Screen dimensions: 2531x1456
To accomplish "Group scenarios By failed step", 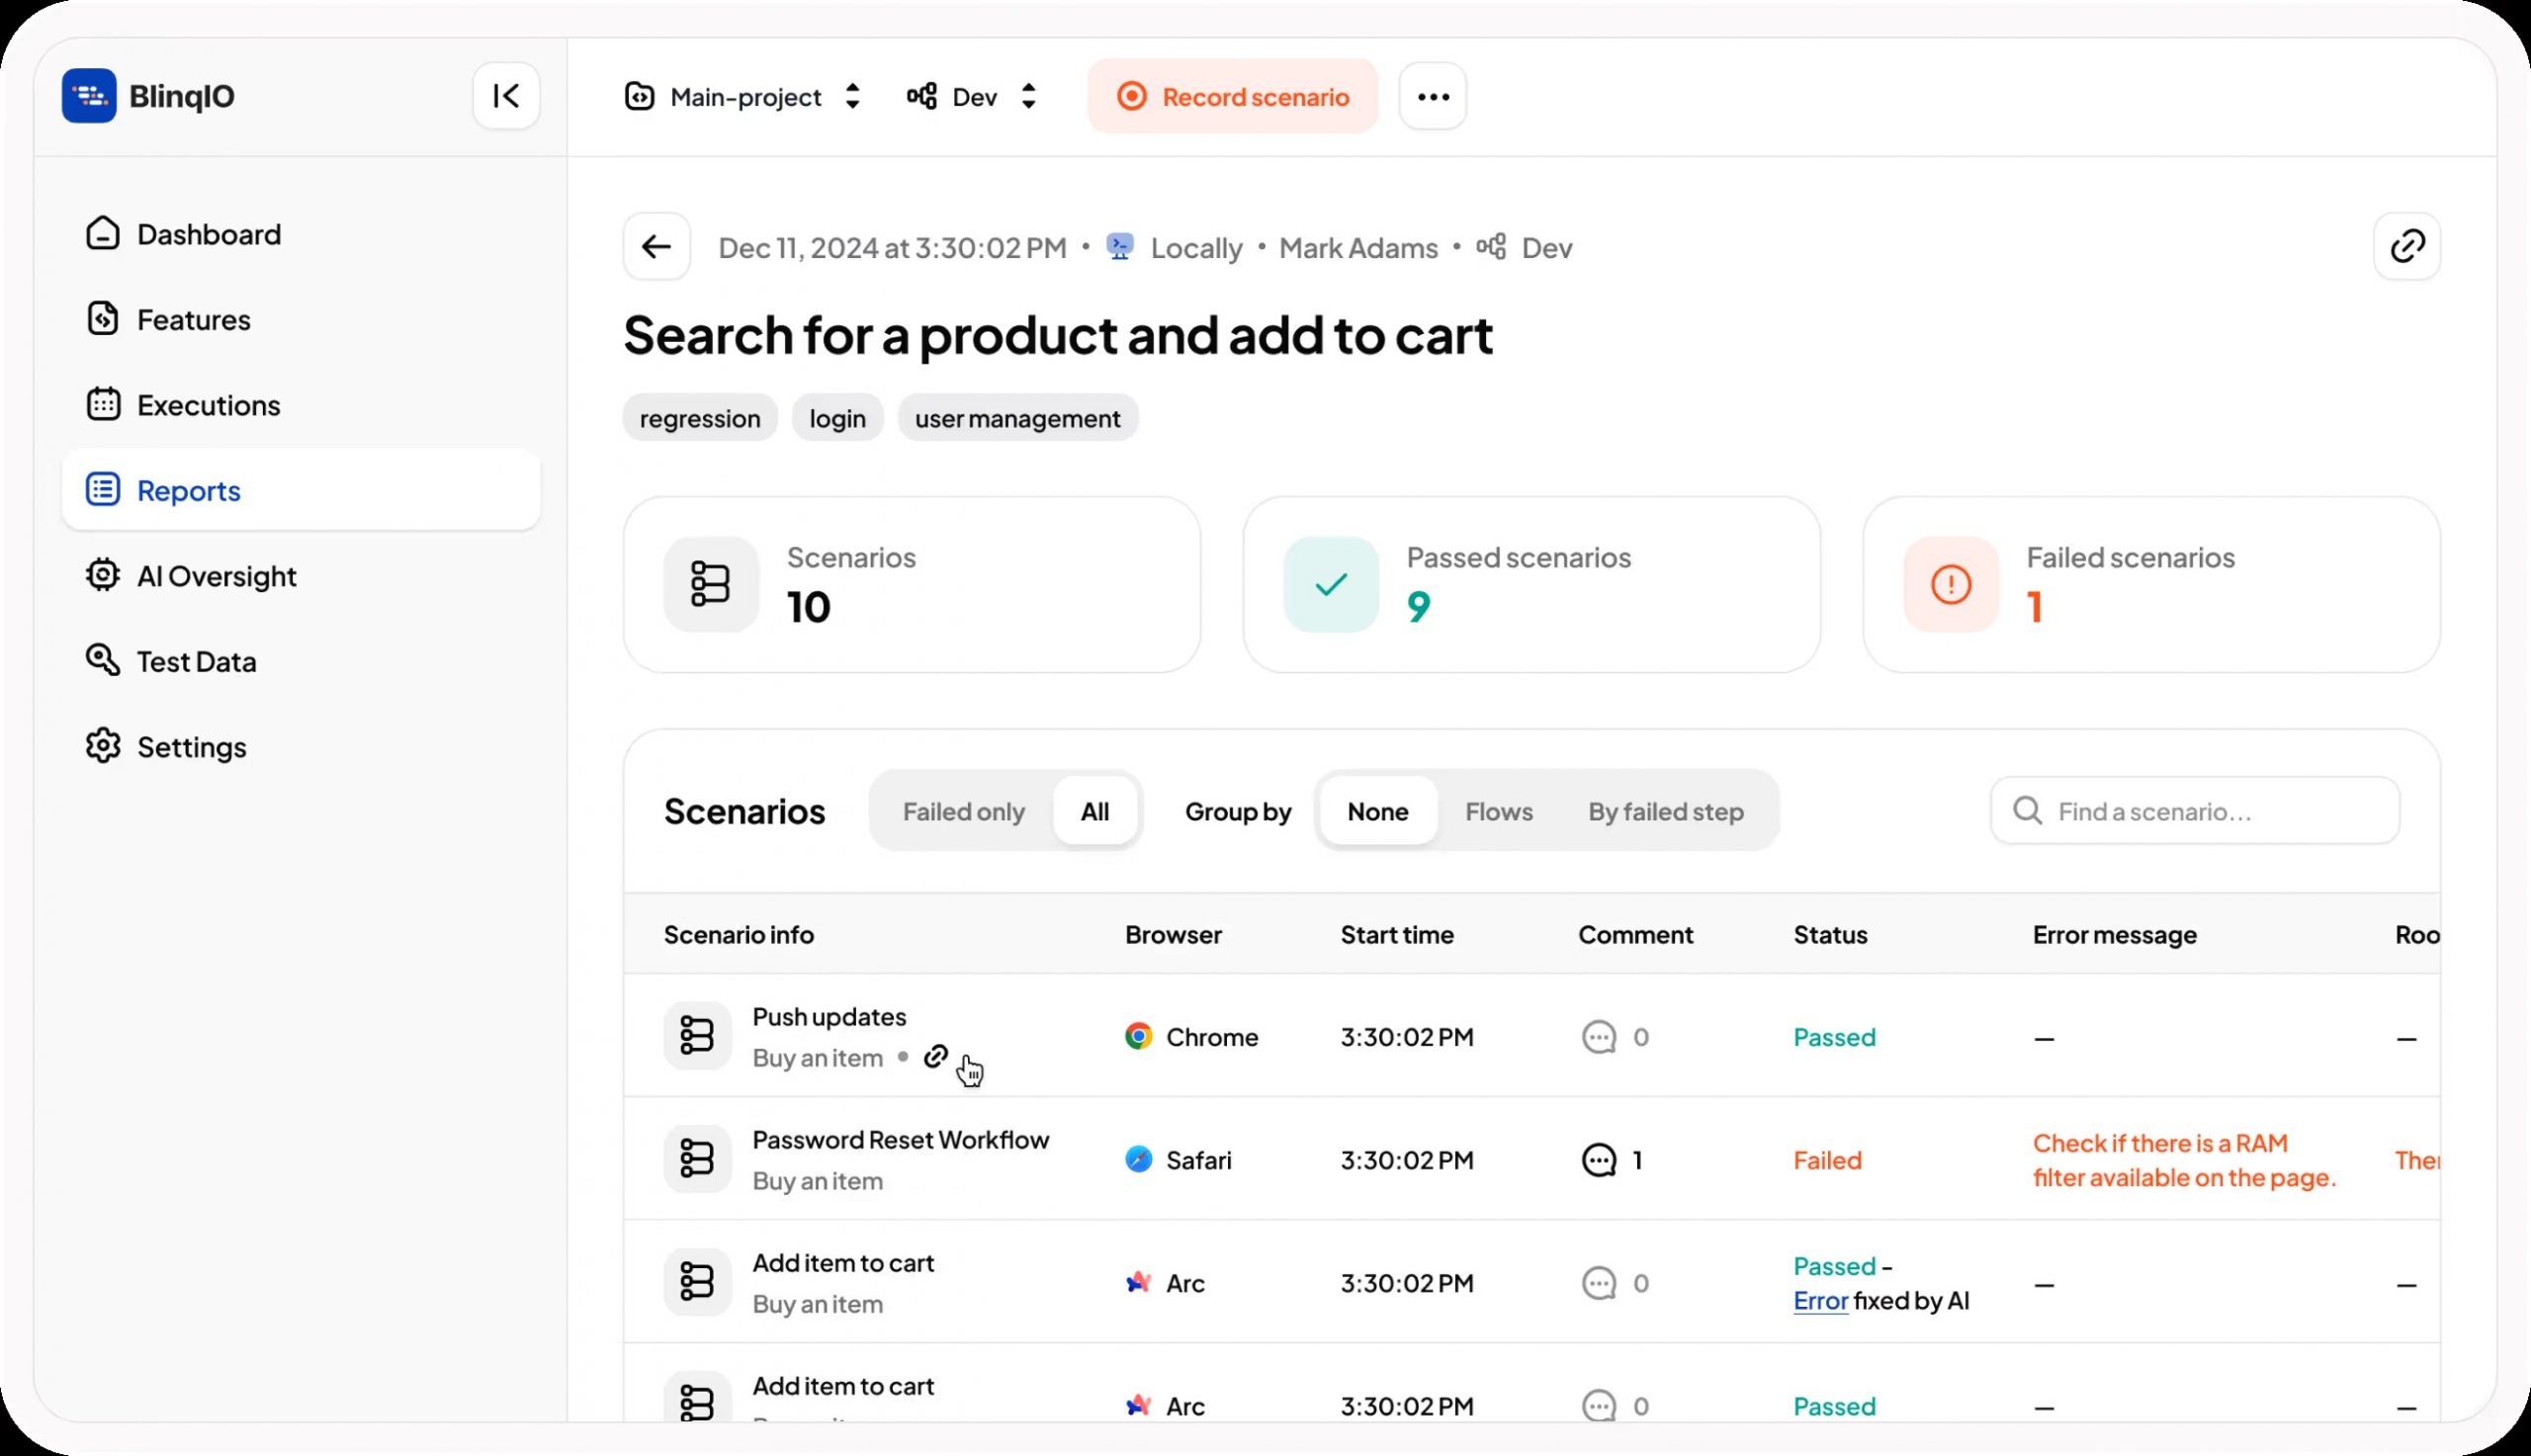I will (x=1665, y=811).
